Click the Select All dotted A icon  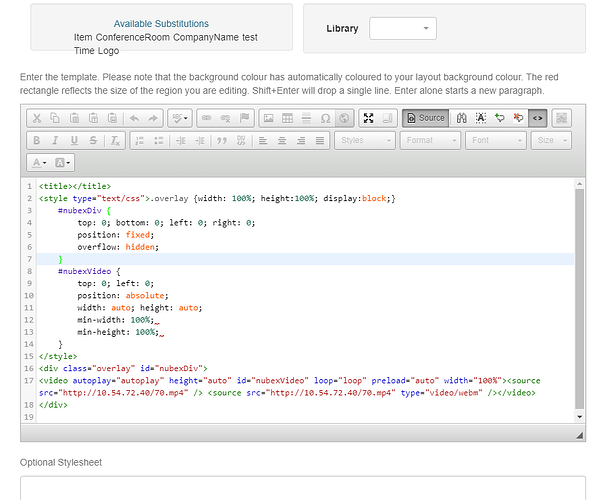pyautogui.click(x=481, y=118)
